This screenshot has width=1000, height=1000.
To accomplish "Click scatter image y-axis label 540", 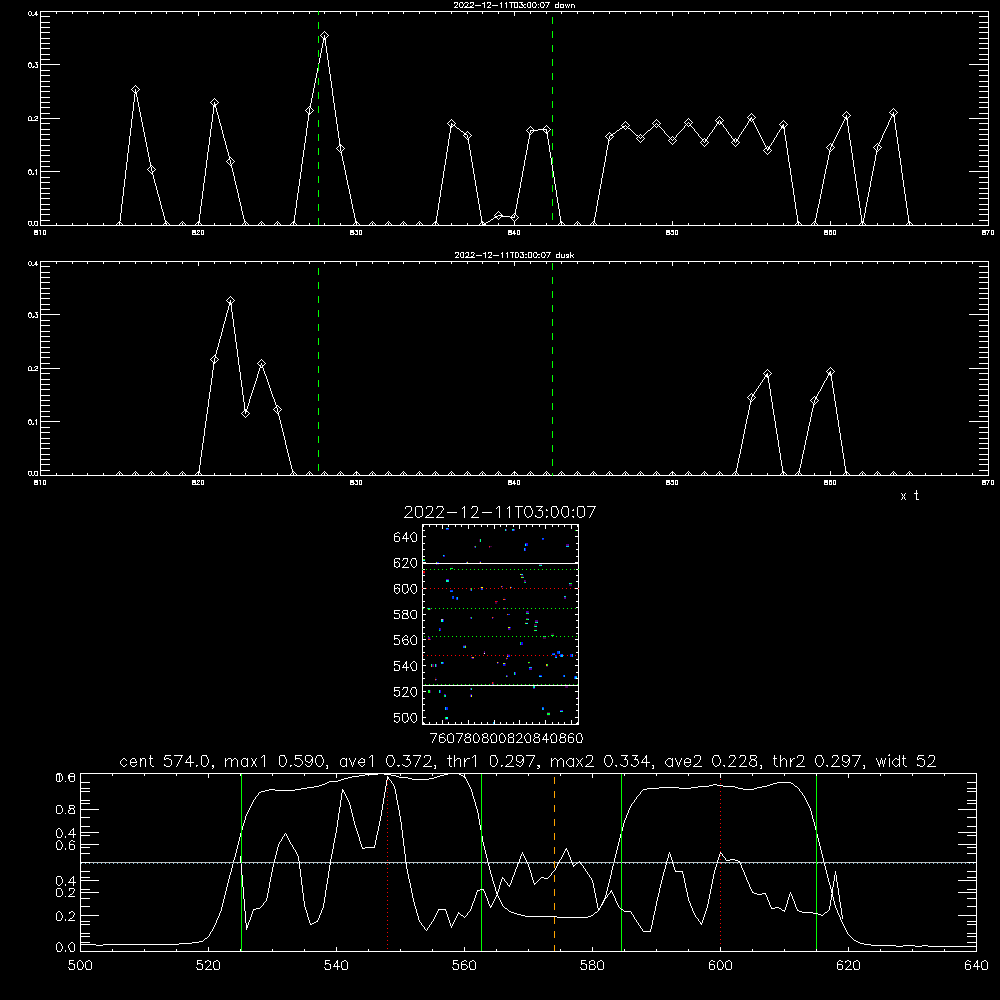I will tap(406, 666).
